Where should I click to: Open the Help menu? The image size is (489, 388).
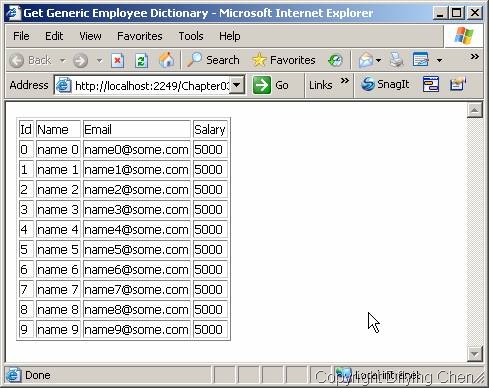(x=230, y=36)
